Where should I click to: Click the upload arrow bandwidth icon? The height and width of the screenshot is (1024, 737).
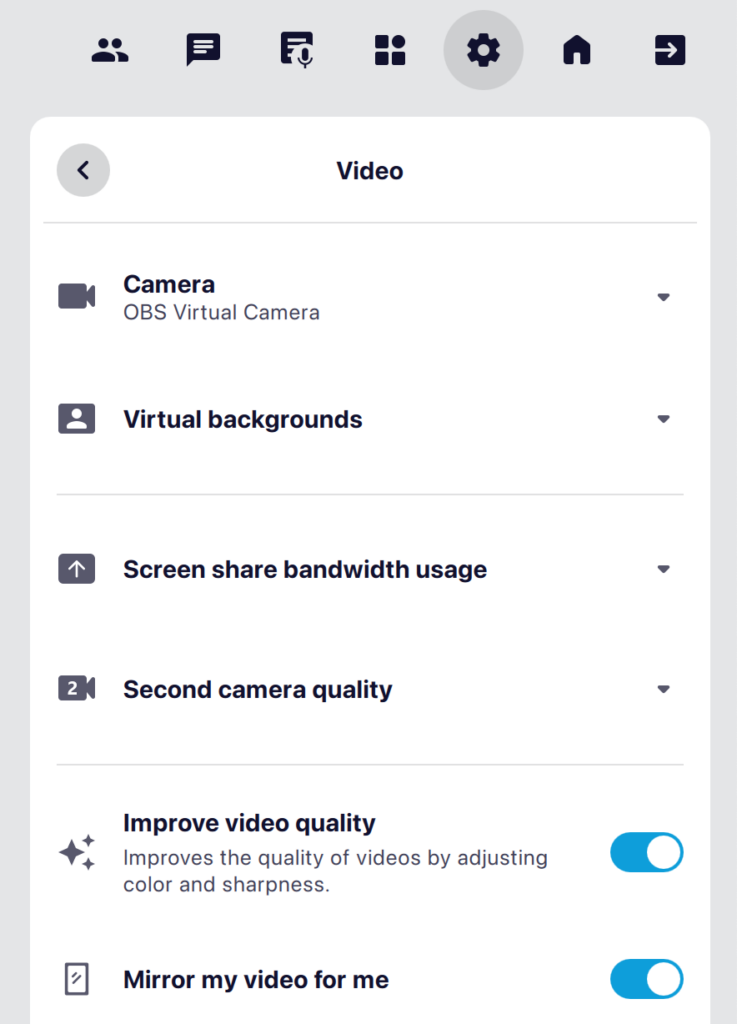pos(77,568)
